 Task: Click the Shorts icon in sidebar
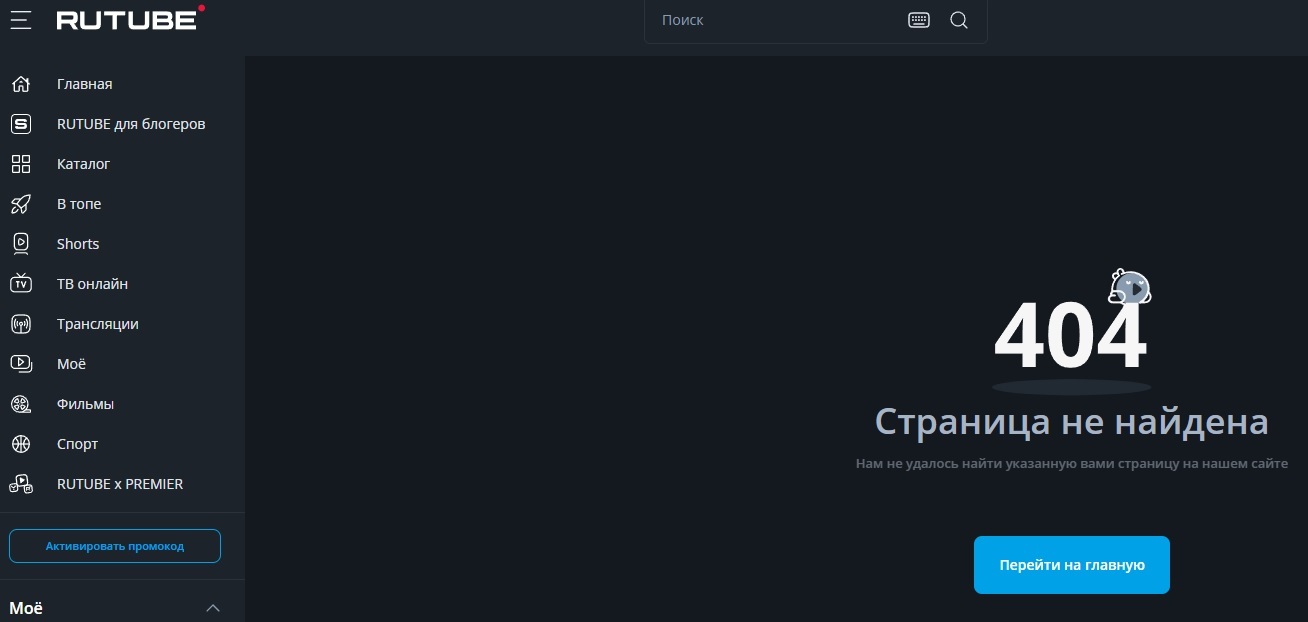click(21, 244)
